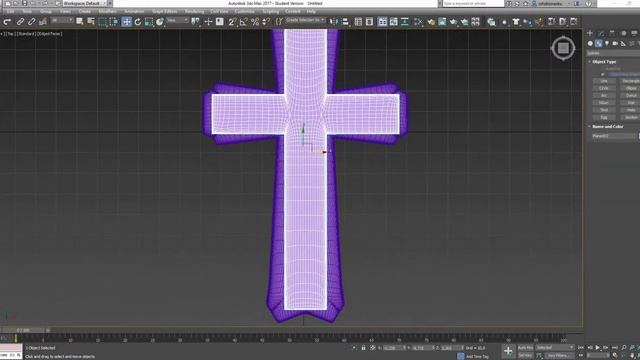Viewport: 640px width, 360px height.
Task: Open selection filter dropdown
Action: [61, 20]
